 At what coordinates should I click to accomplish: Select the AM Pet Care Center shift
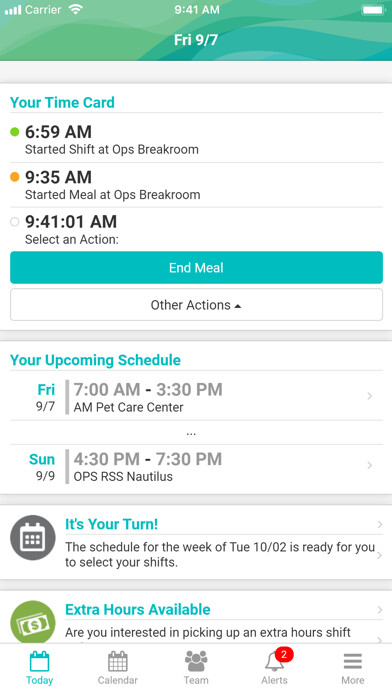(196, 396)
